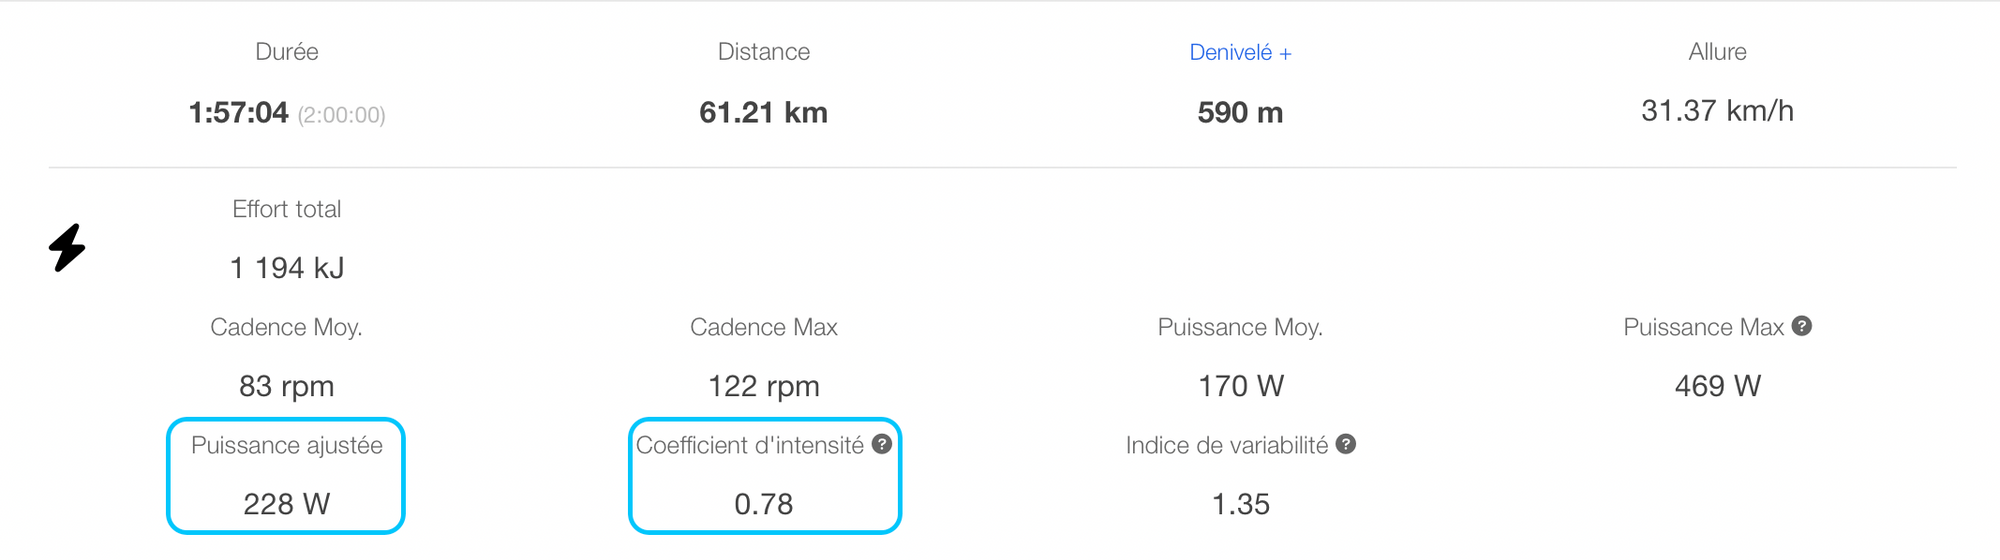
Task: Click the Cadence Max 122 rpm value
Action: click(x=764, y=386)
